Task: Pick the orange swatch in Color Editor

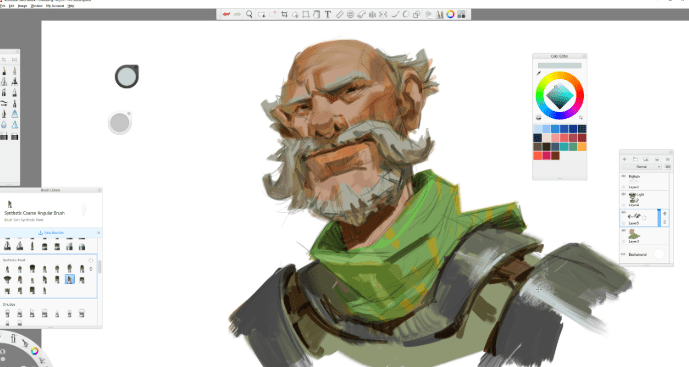Action: 582,147
